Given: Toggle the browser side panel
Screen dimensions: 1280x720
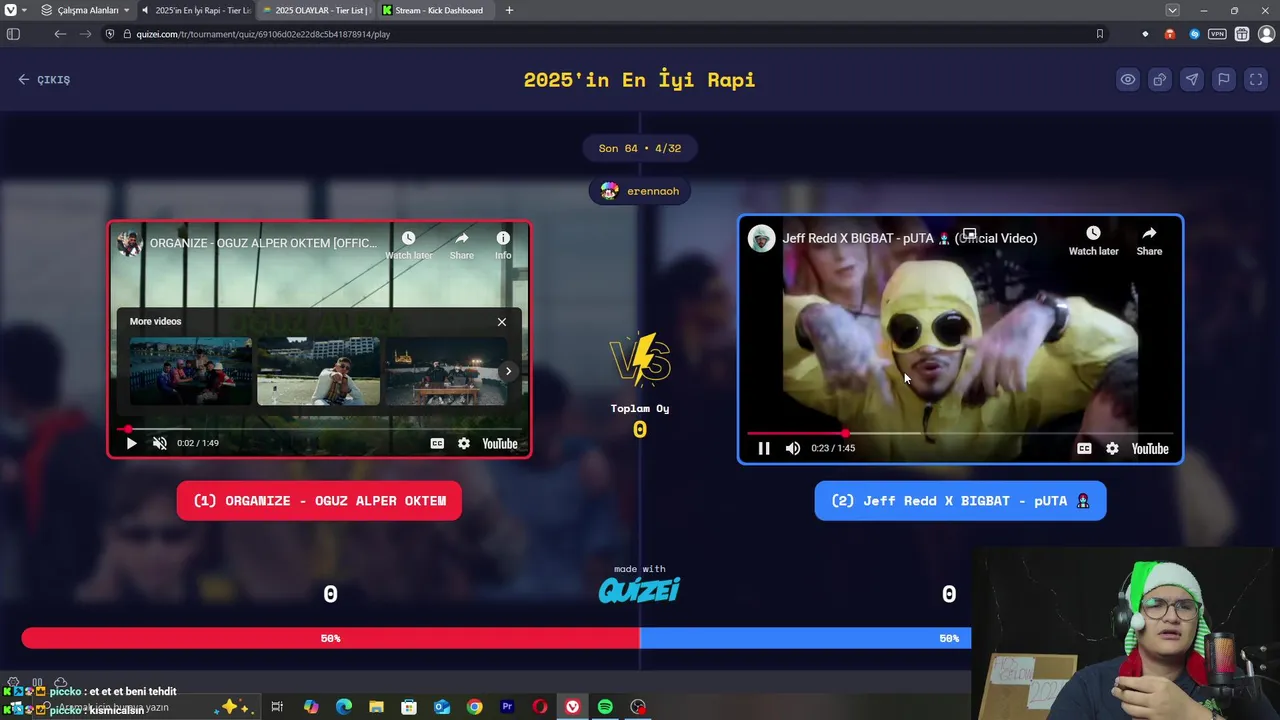Looking at the screenshot, I should [13, 34].
